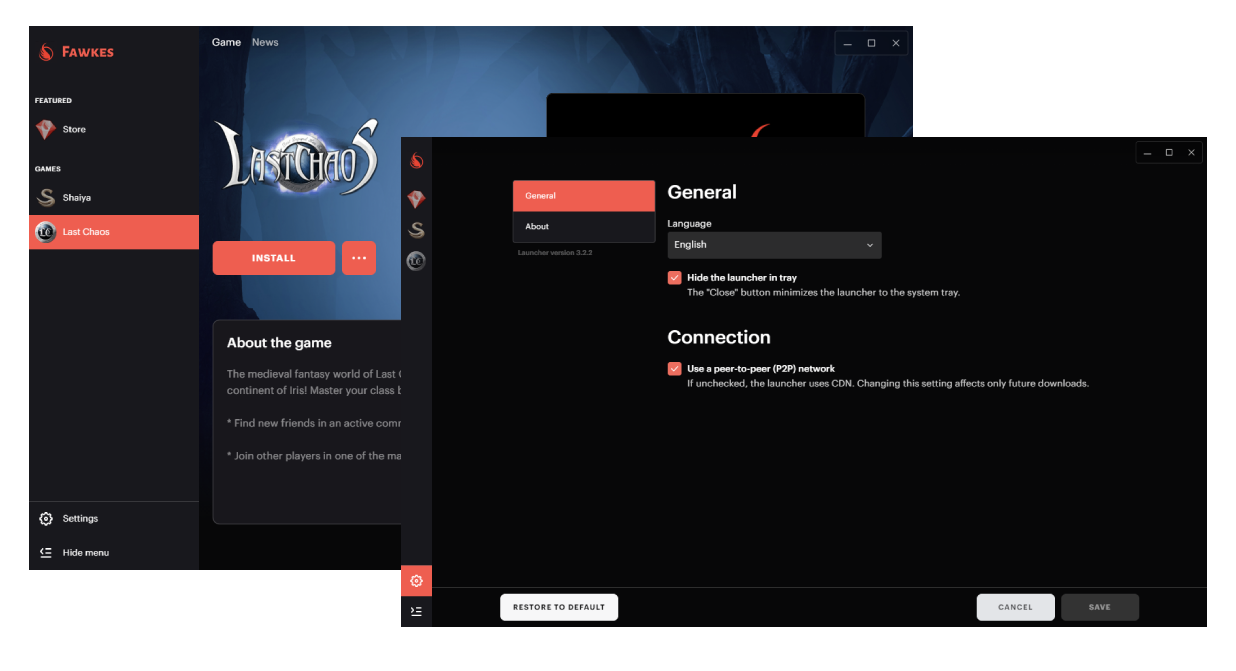Click the gear icon in collapsed sidebar
The image size is (1236, 671).
pyautogui.click(x=417, y=581)
